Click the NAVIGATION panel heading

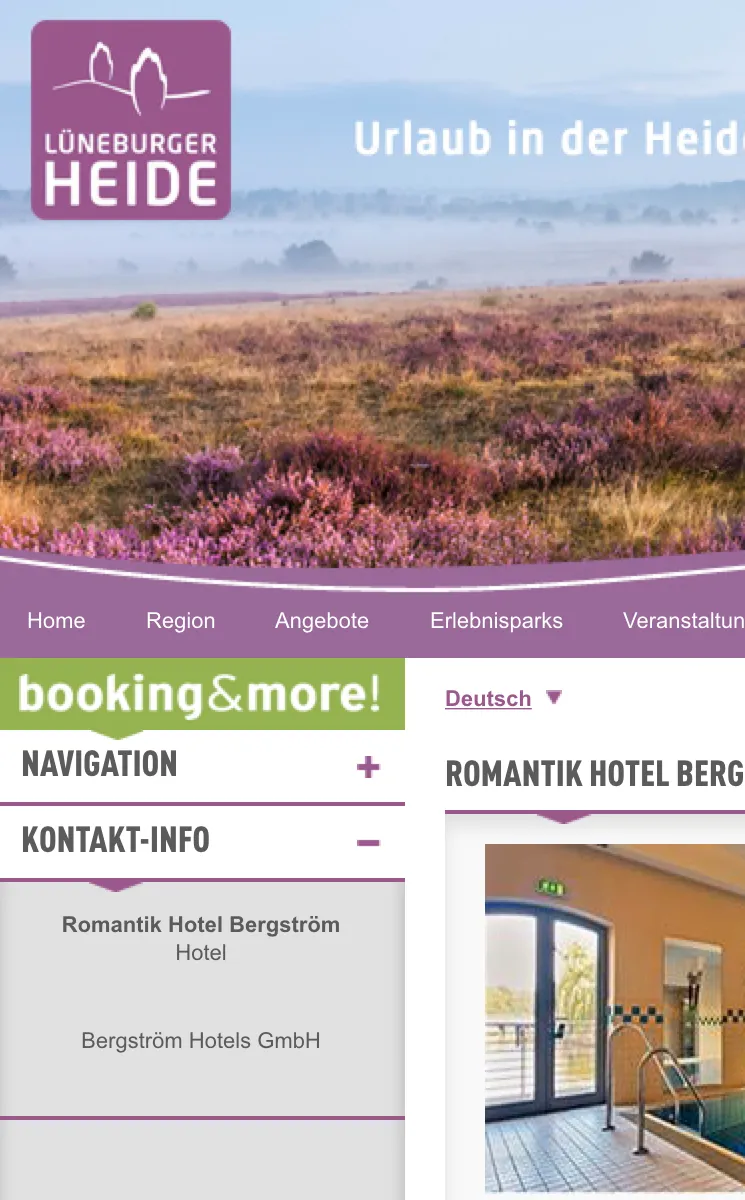(100, 765)
